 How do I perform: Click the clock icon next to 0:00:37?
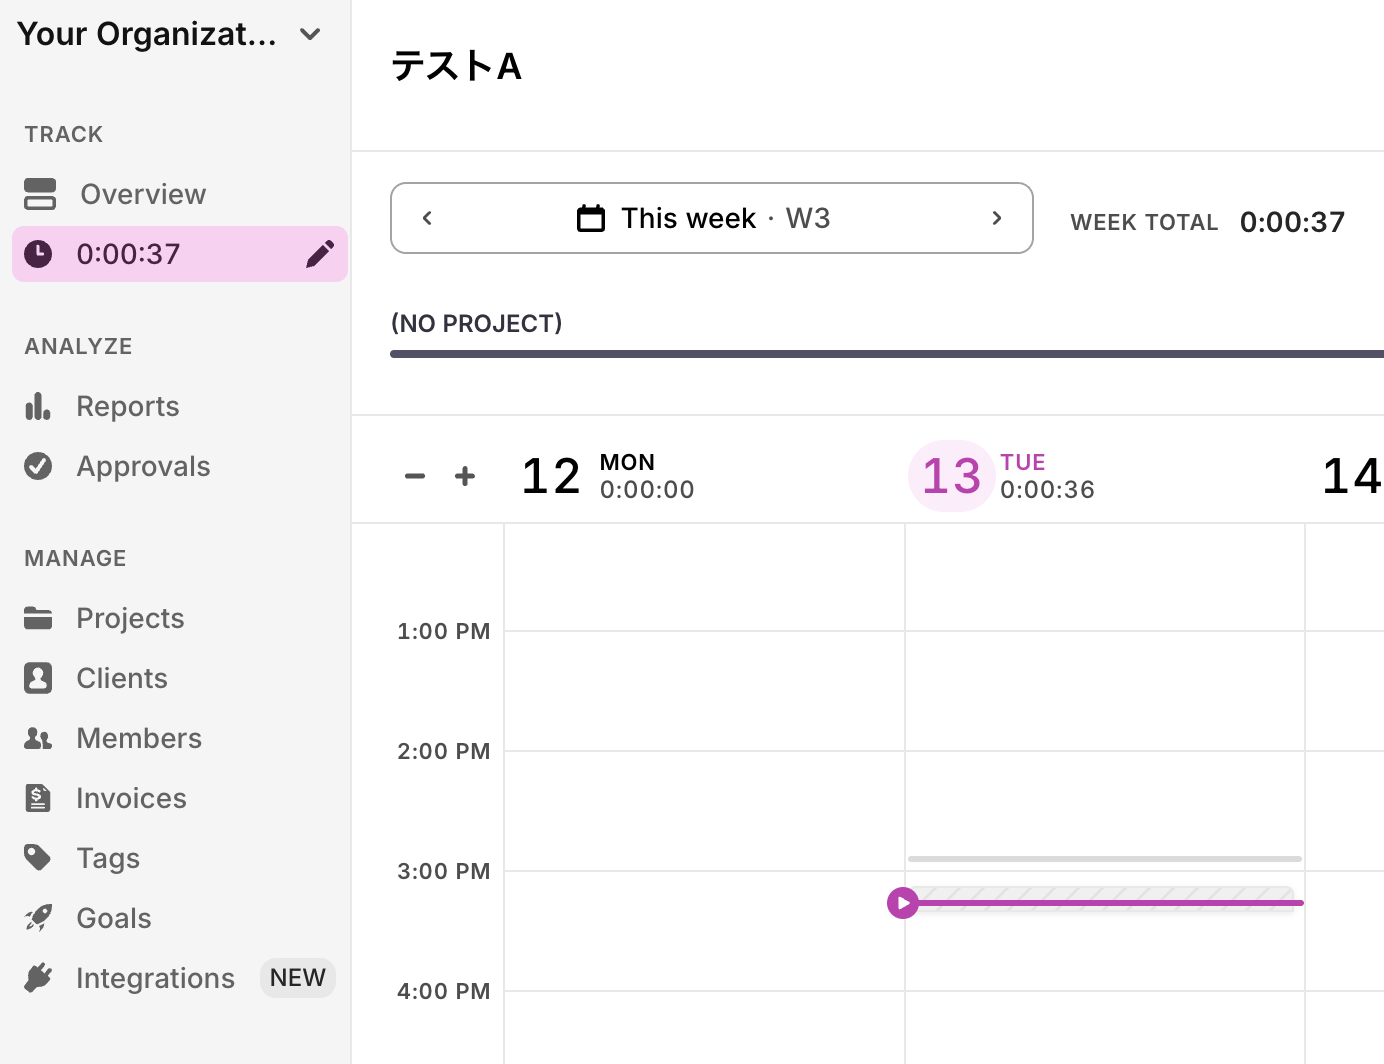[38, 254]
